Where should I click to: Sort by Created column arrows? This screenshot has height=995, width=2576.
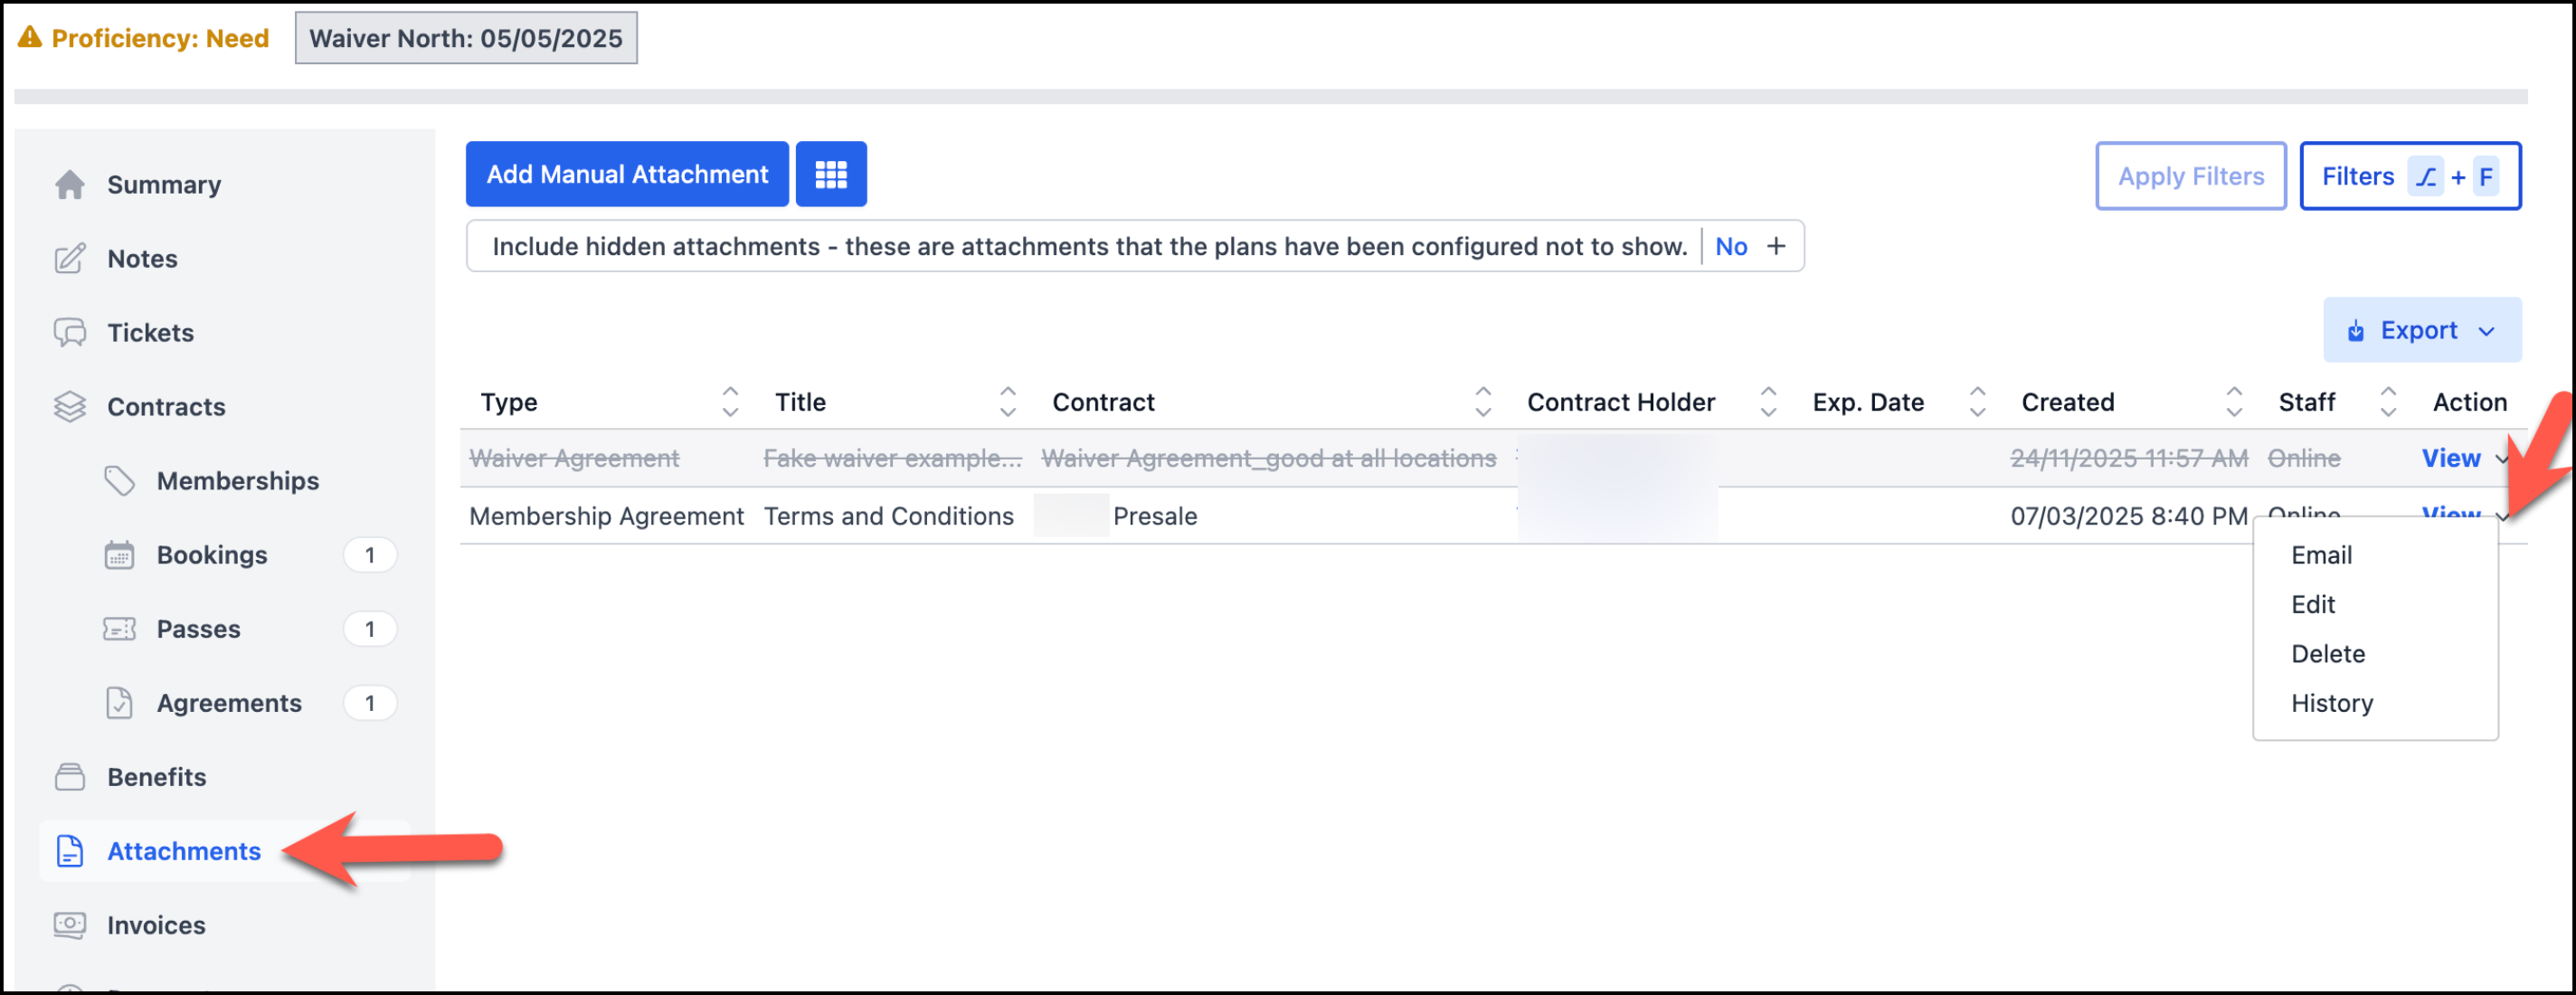point(2234,402)
